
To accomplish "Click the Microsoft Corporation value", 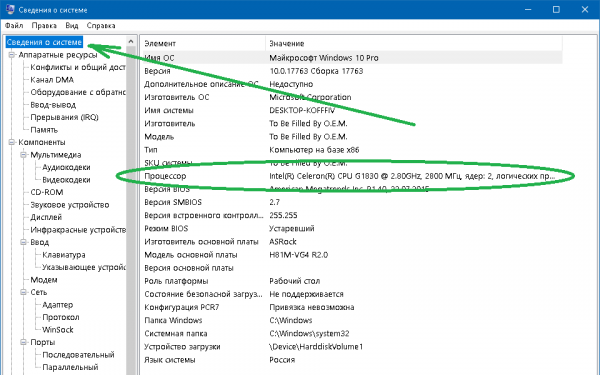I will 310,97.
